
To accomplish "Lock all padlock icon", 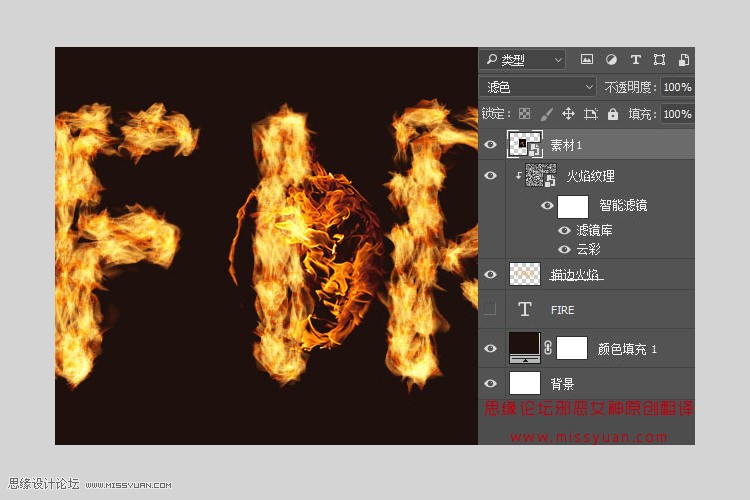I will [x=613, y=114].
